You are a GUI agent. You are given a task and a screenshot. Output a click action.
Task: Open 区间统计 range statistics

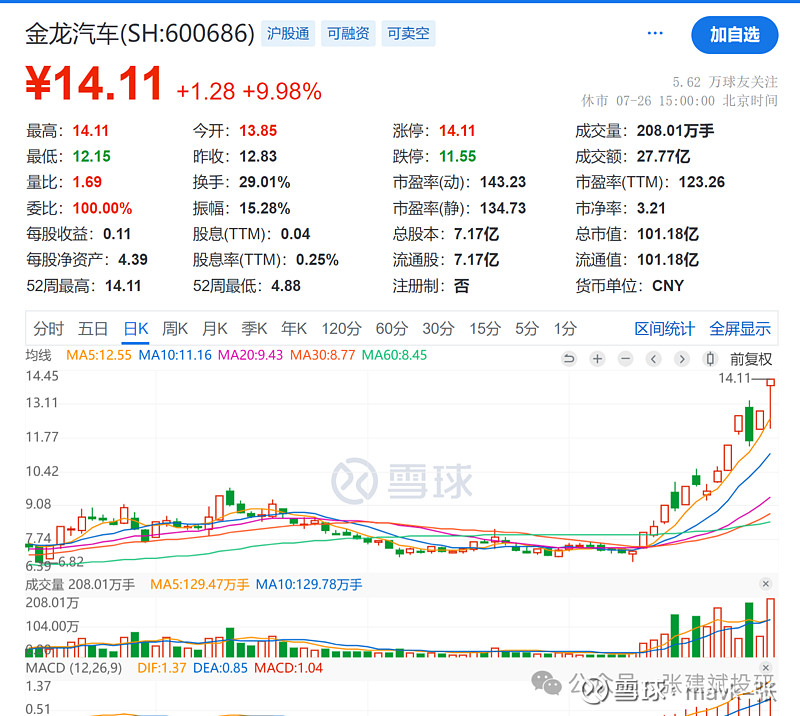pyautogui.click(x=664, y=329)
